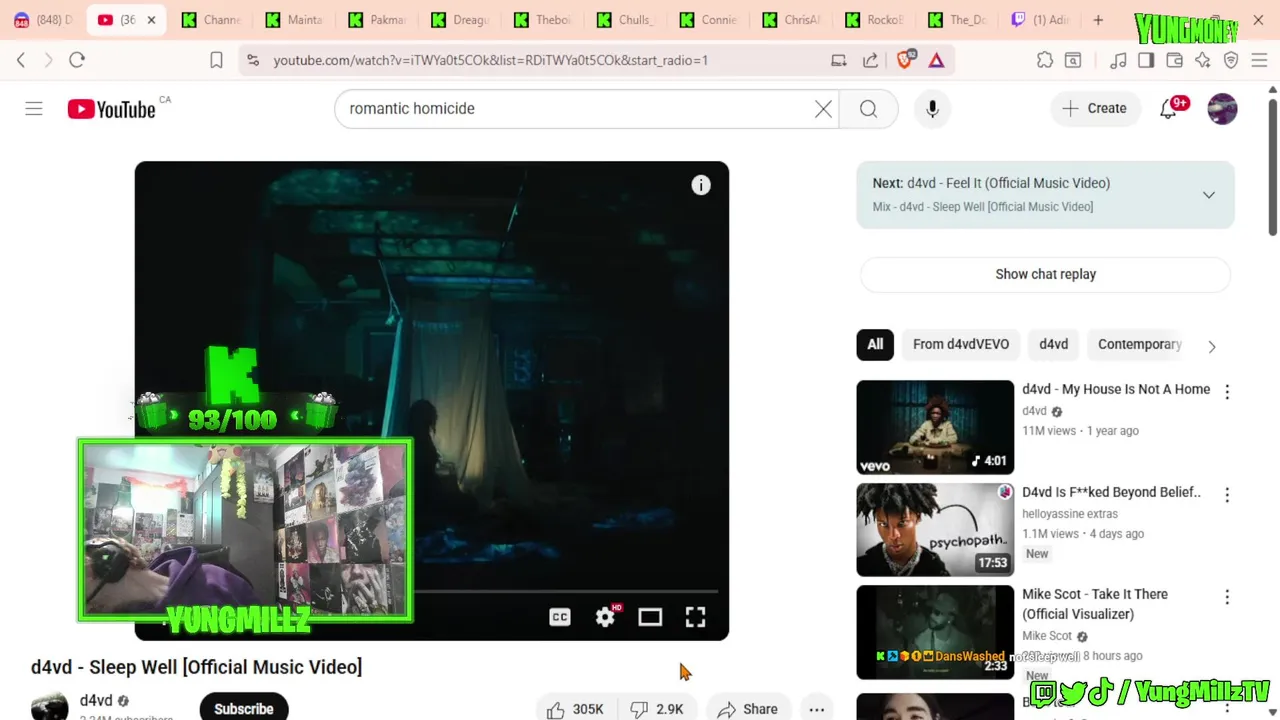Open options for My House Is Not A Home
1280x720 pixels.
coord(1227,392)
